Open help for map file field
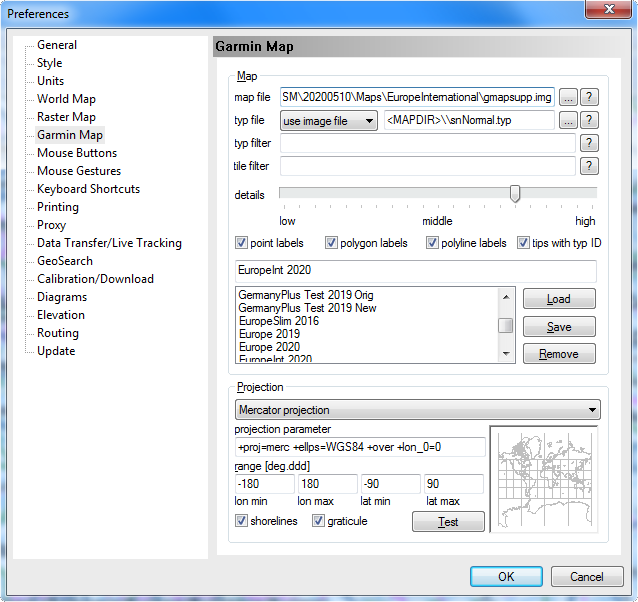 [x=590, y=97]
